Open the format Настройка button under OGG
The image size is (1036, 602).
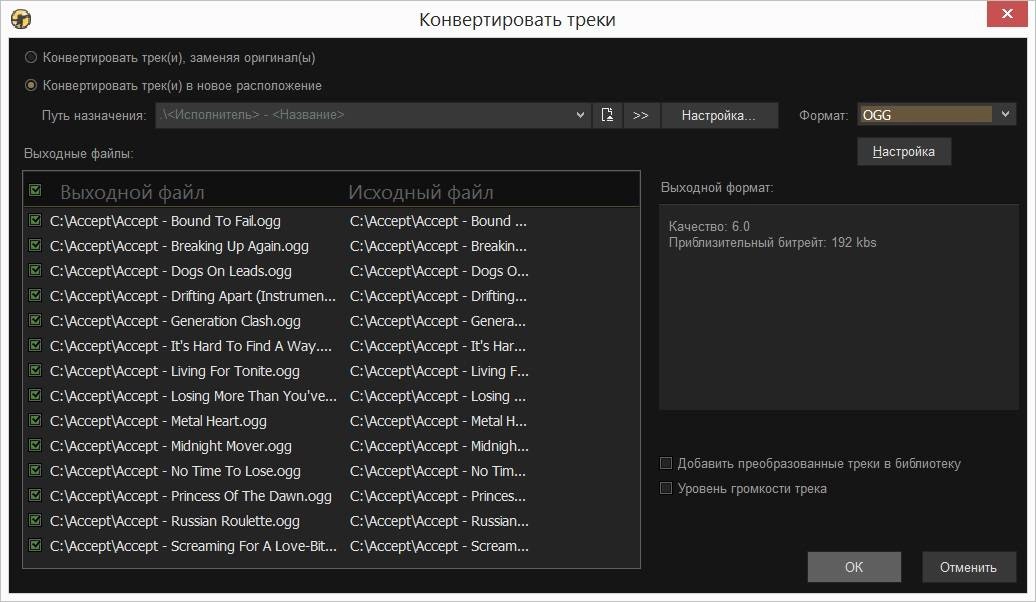pyautogui.click(x=904, y=151)
